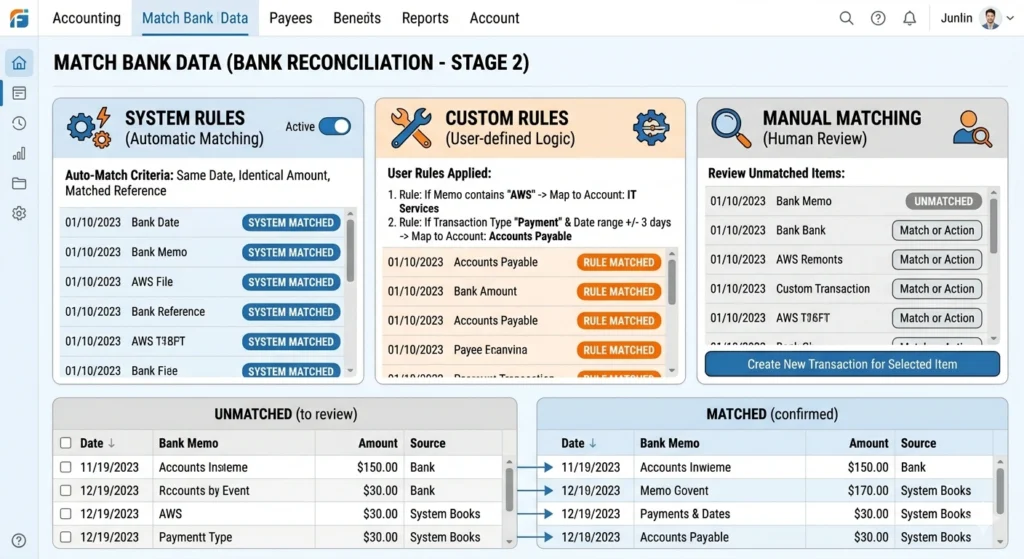
Task: Check the Rccounts by Event row checkbox
Action: pyautogui.click(x=65, y=490)
